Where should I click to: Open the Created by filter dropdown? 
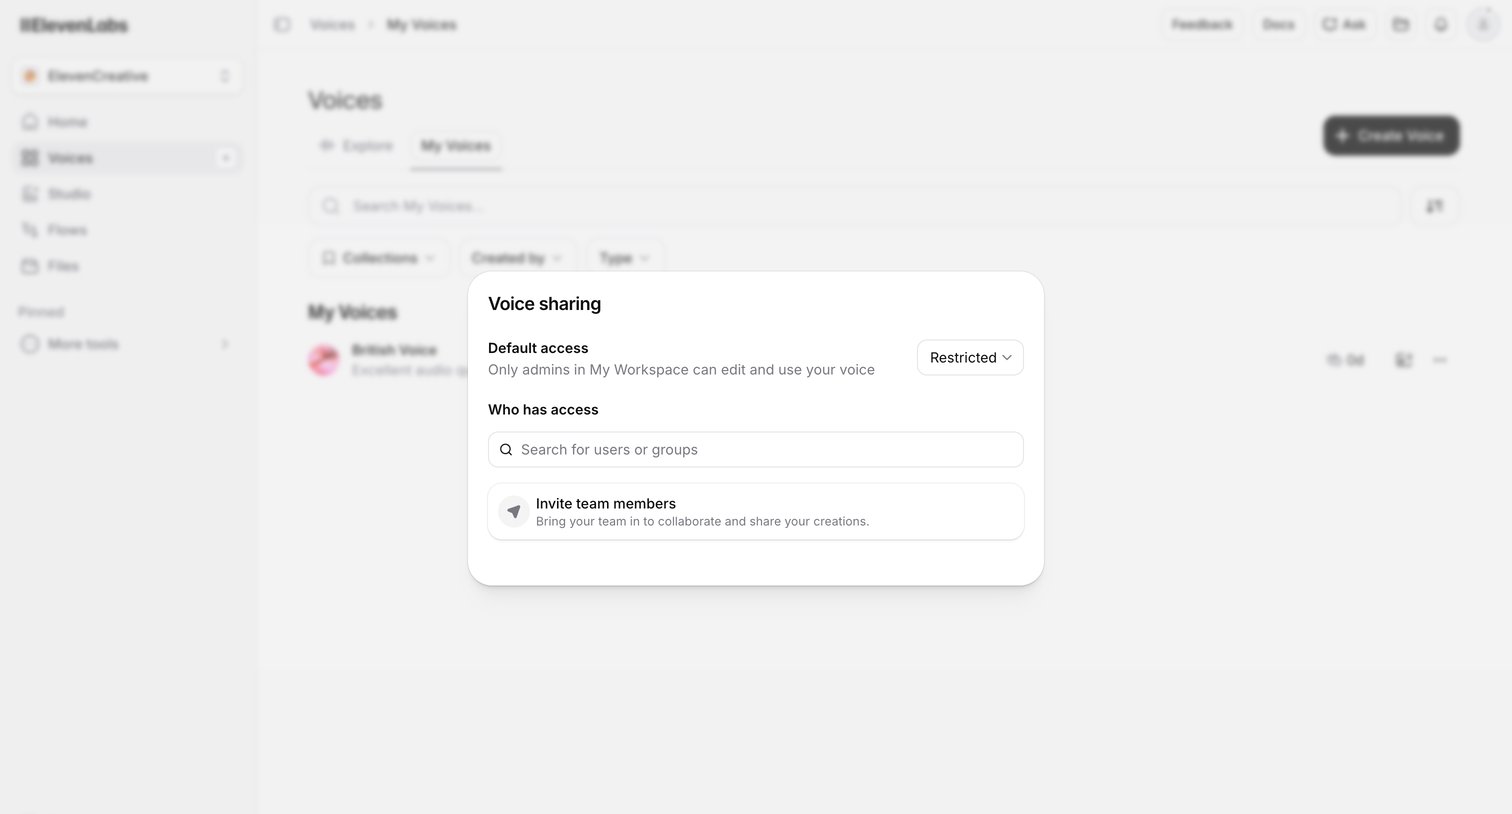[x=517, y=258]
